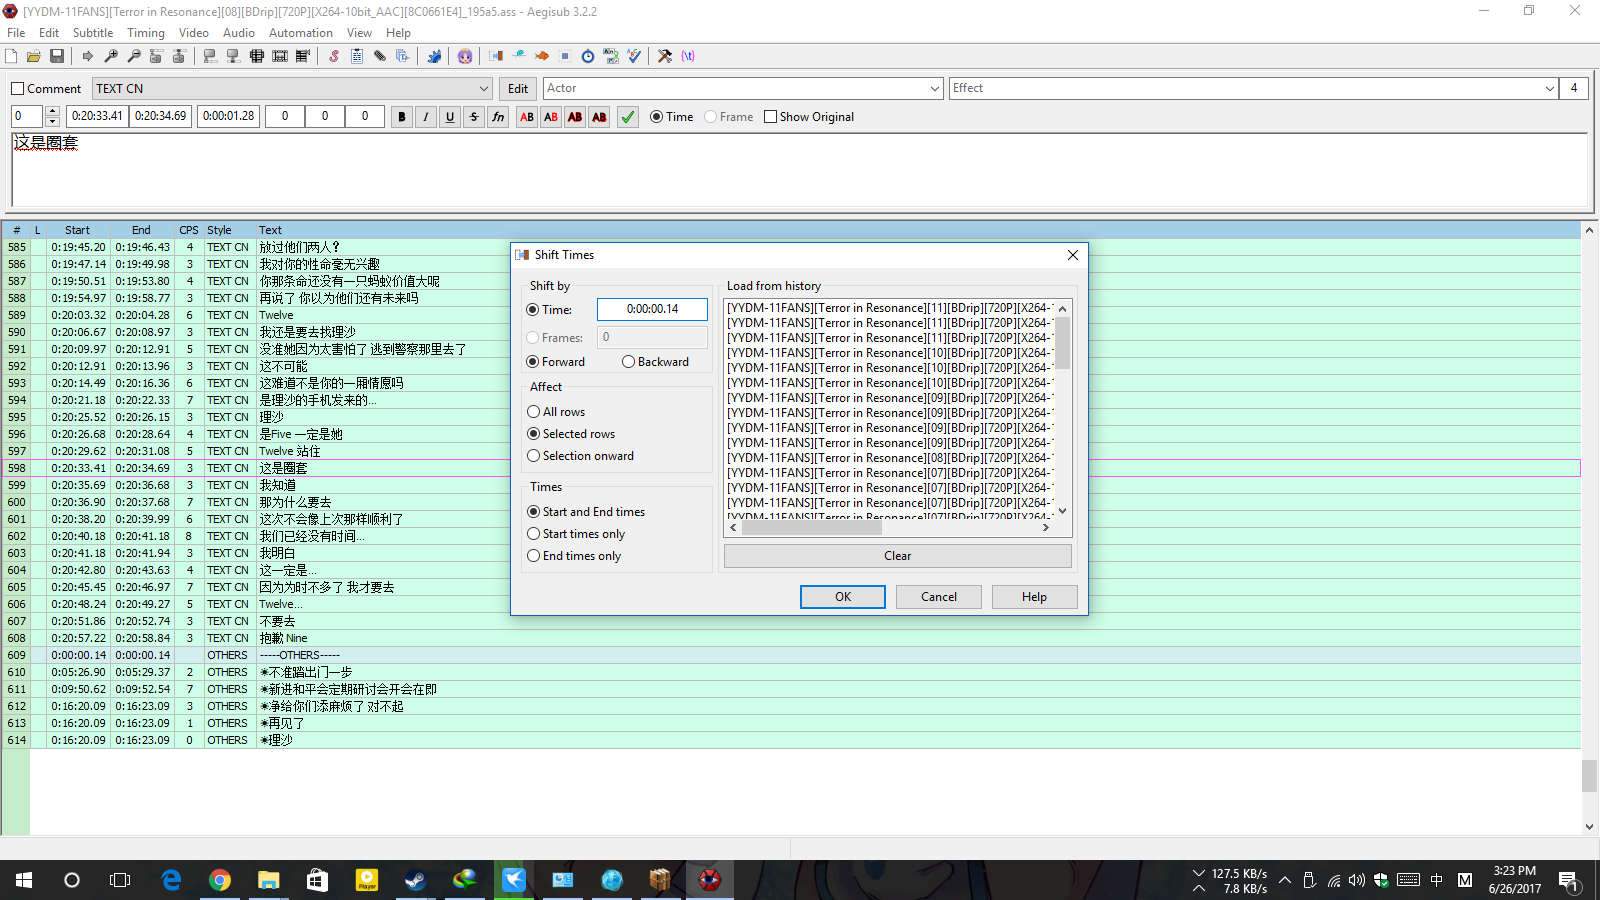The width and height of the screenshot is (1600, 900).
Task: Open the Automation menu
Action: [x=301, y=33]
